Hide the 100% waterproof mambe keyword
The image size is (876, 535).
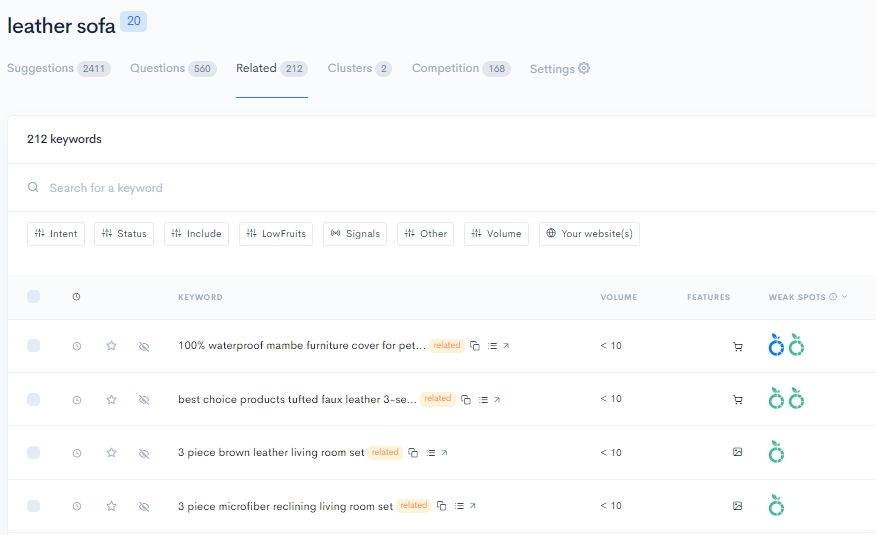[144, 347]
